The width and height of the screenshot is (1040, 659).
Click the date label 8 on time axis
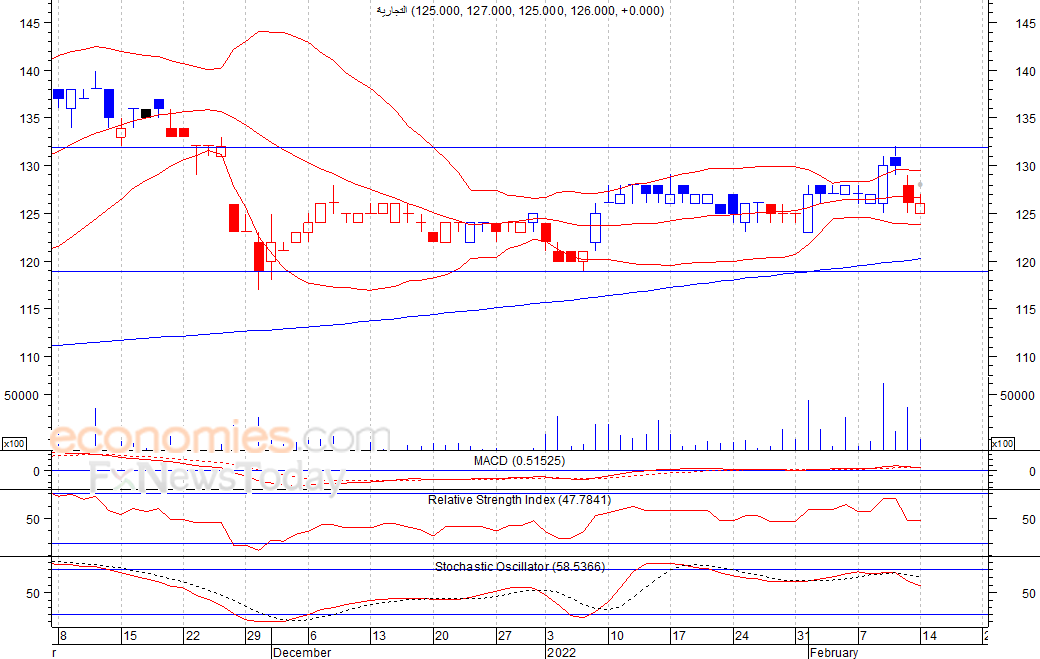63,636
